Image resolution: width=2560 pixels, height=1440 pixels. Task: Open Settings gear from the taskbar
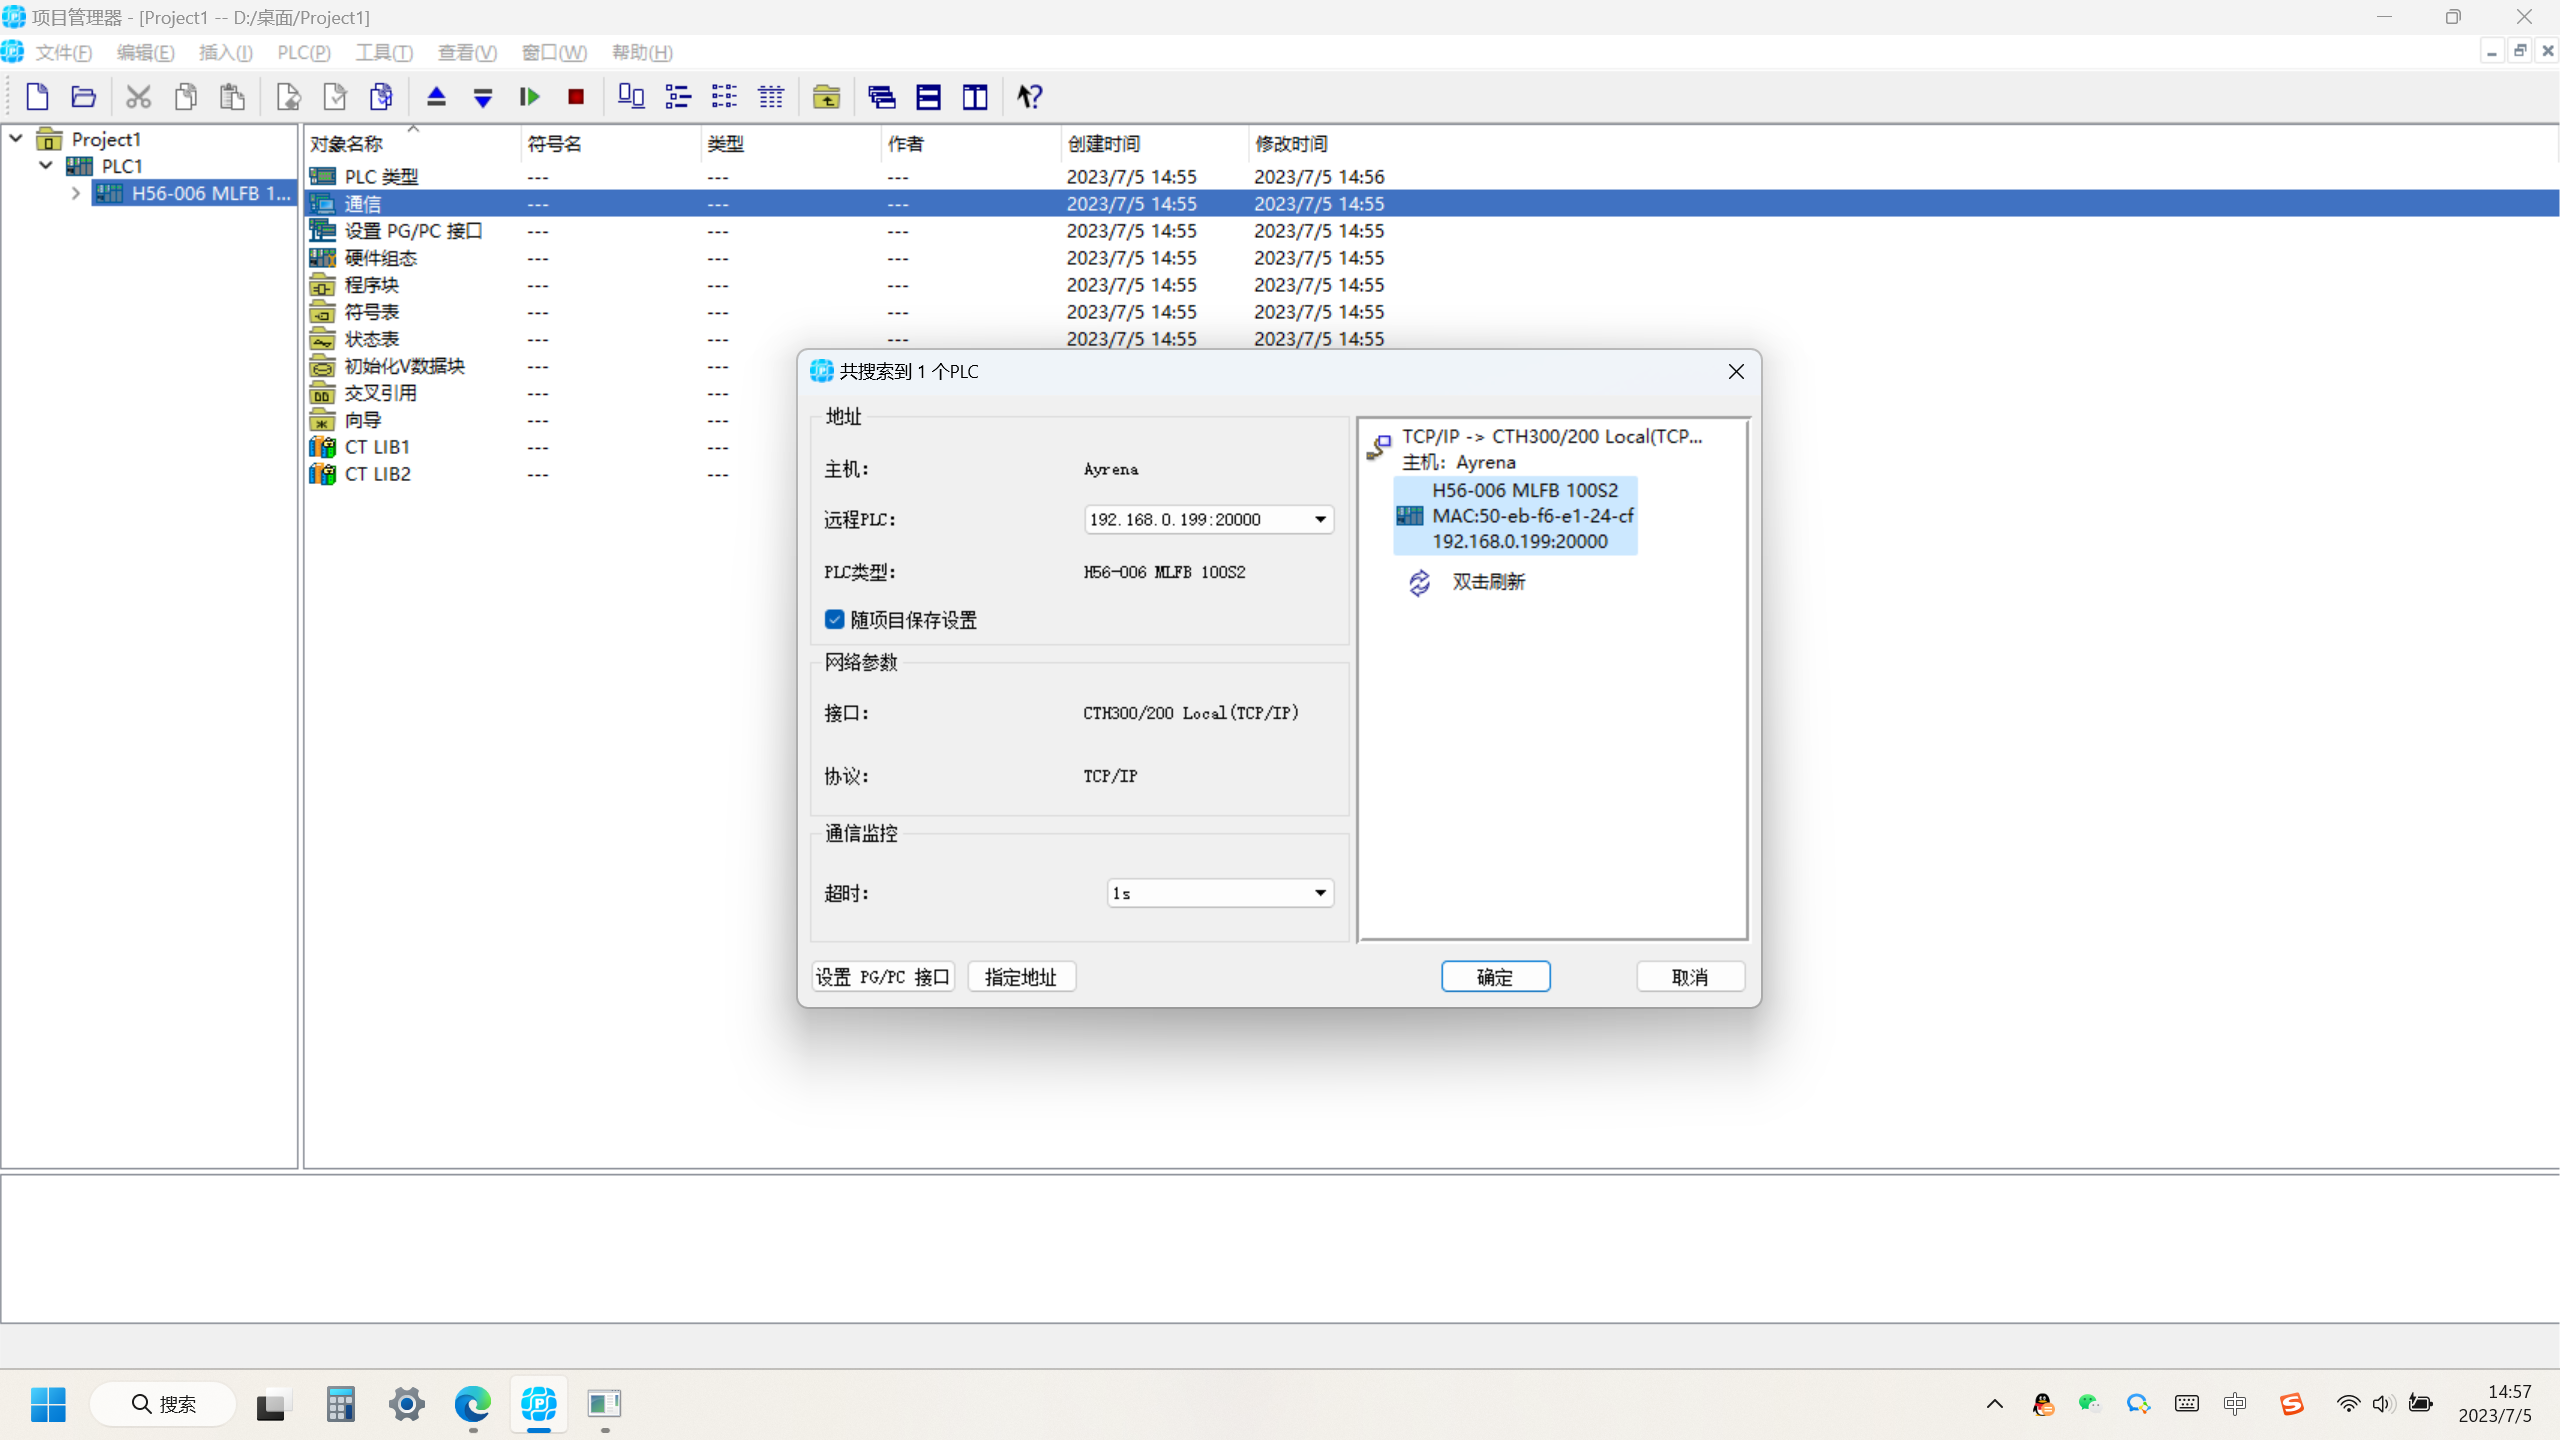point(406,1404)
